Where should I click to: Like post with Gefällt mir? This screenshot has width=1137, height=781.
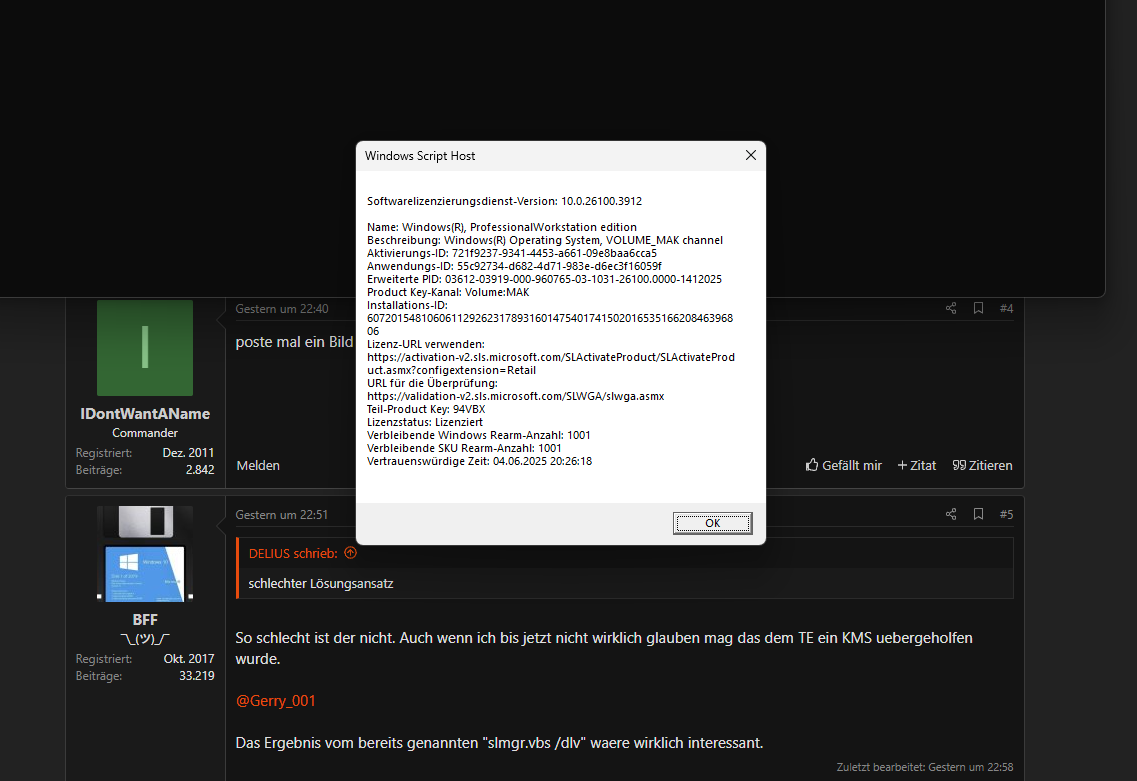tap(843, 466)
